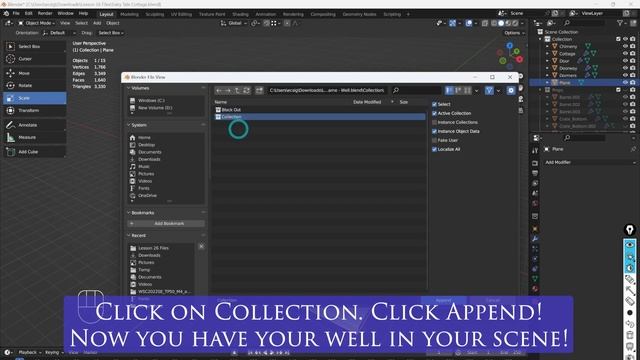The width and height of the screenshot is (640, 360).
Task: Click the File View path field
Action: coord(327,90)
